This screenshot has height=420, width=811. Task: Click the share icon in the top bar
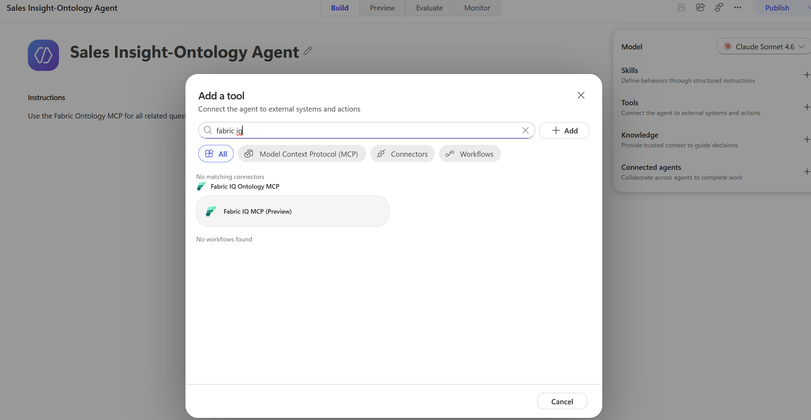(x=700, y=7)
